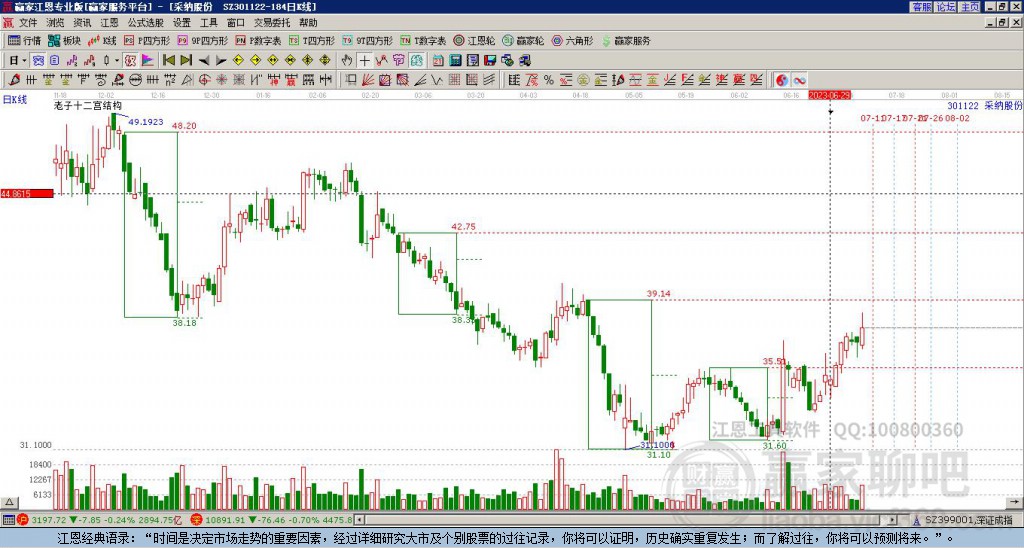Toggle the 权 adjust-price icon
The image size is (1024, 548).
(130, 61)
